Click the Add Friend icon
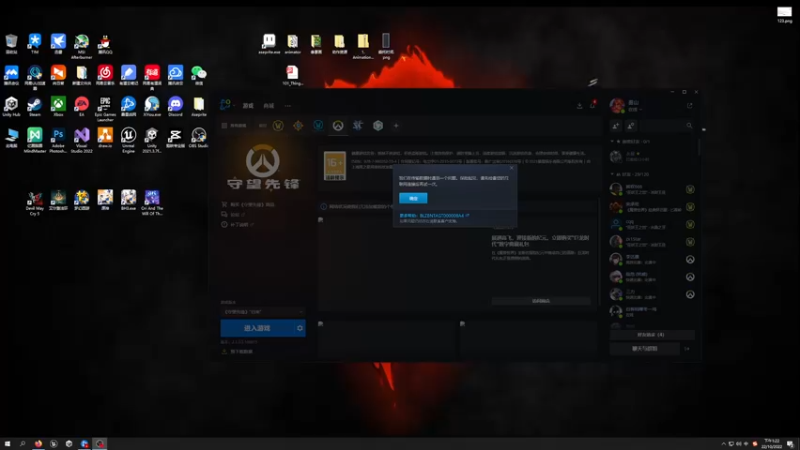This screenshot has width=800, height=450. [616, 126]
